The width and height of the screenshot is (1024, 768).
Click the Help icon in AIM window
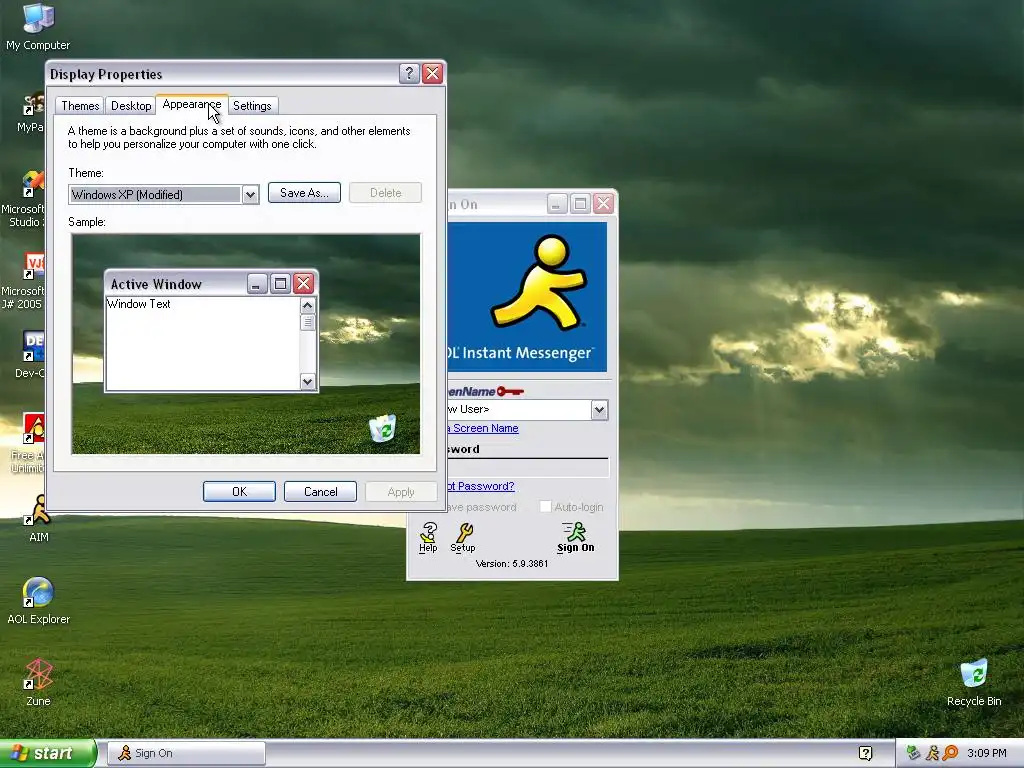click(428, 537)
